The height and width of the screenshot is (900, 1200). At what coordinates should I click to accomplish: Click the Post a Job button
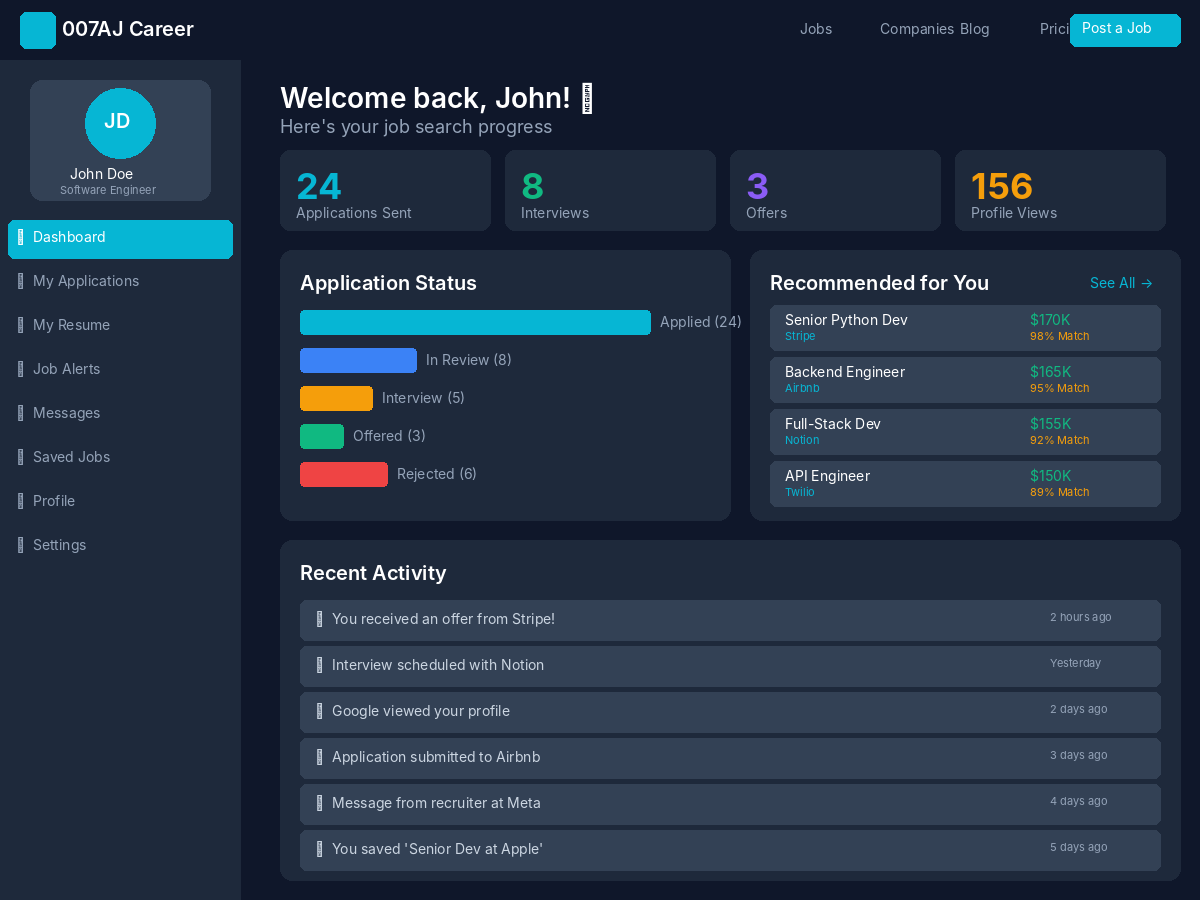[x=1125, y=30]
